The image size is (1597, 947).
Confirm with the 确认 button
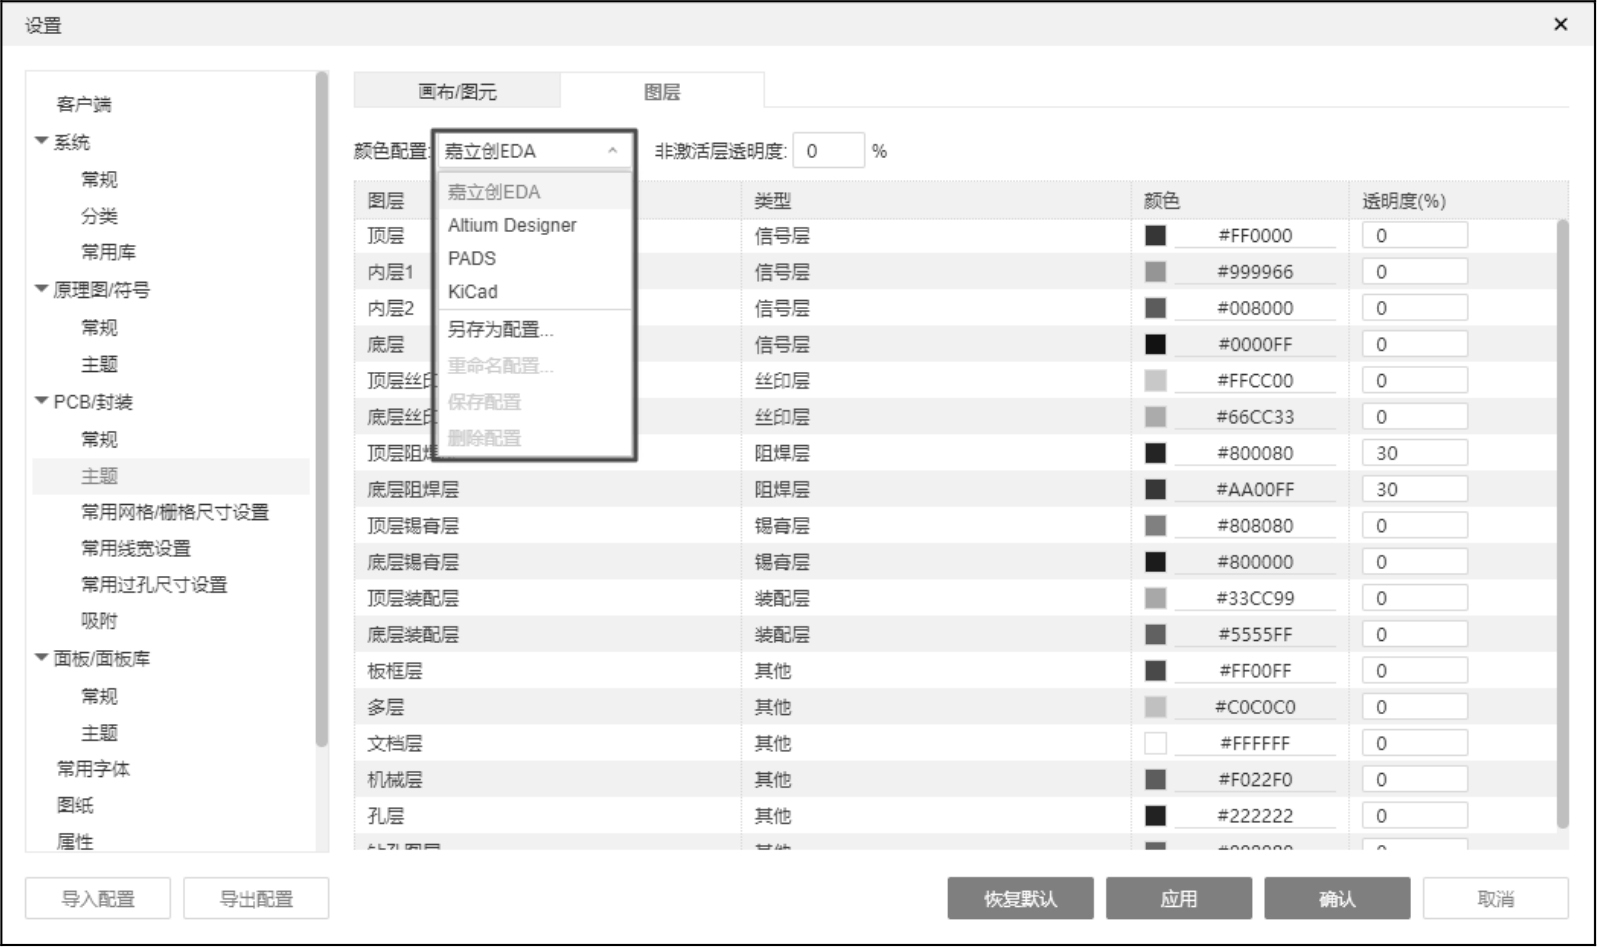coord(1337,899)
